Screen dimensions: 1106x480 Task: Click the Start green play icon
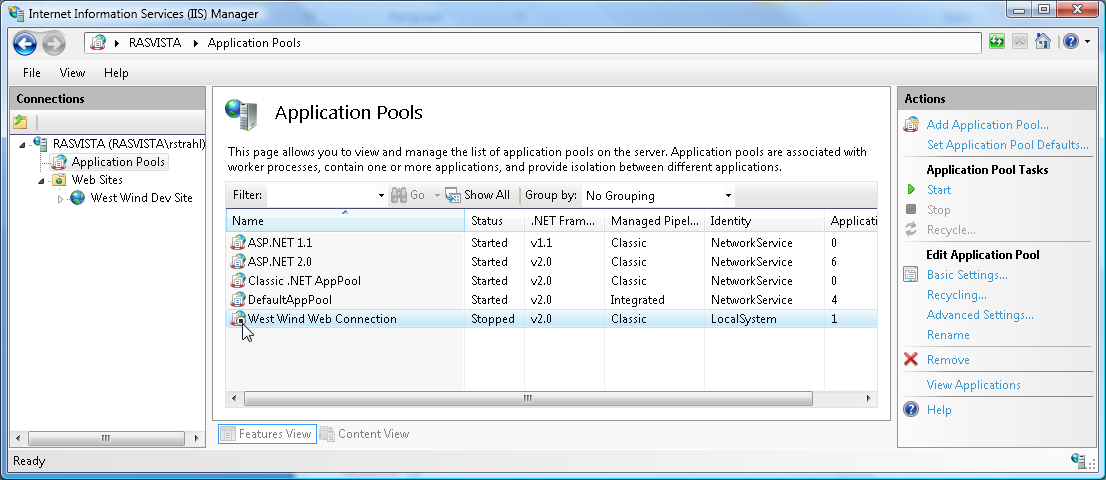(x=911, y=190)
